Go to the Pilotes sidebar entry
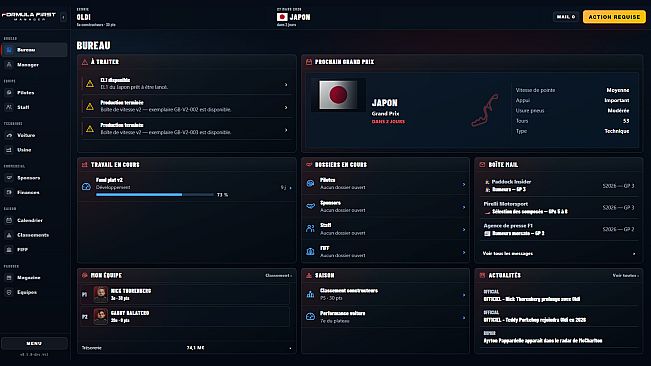This screenshot has height=366, width=651. [34, 93]
